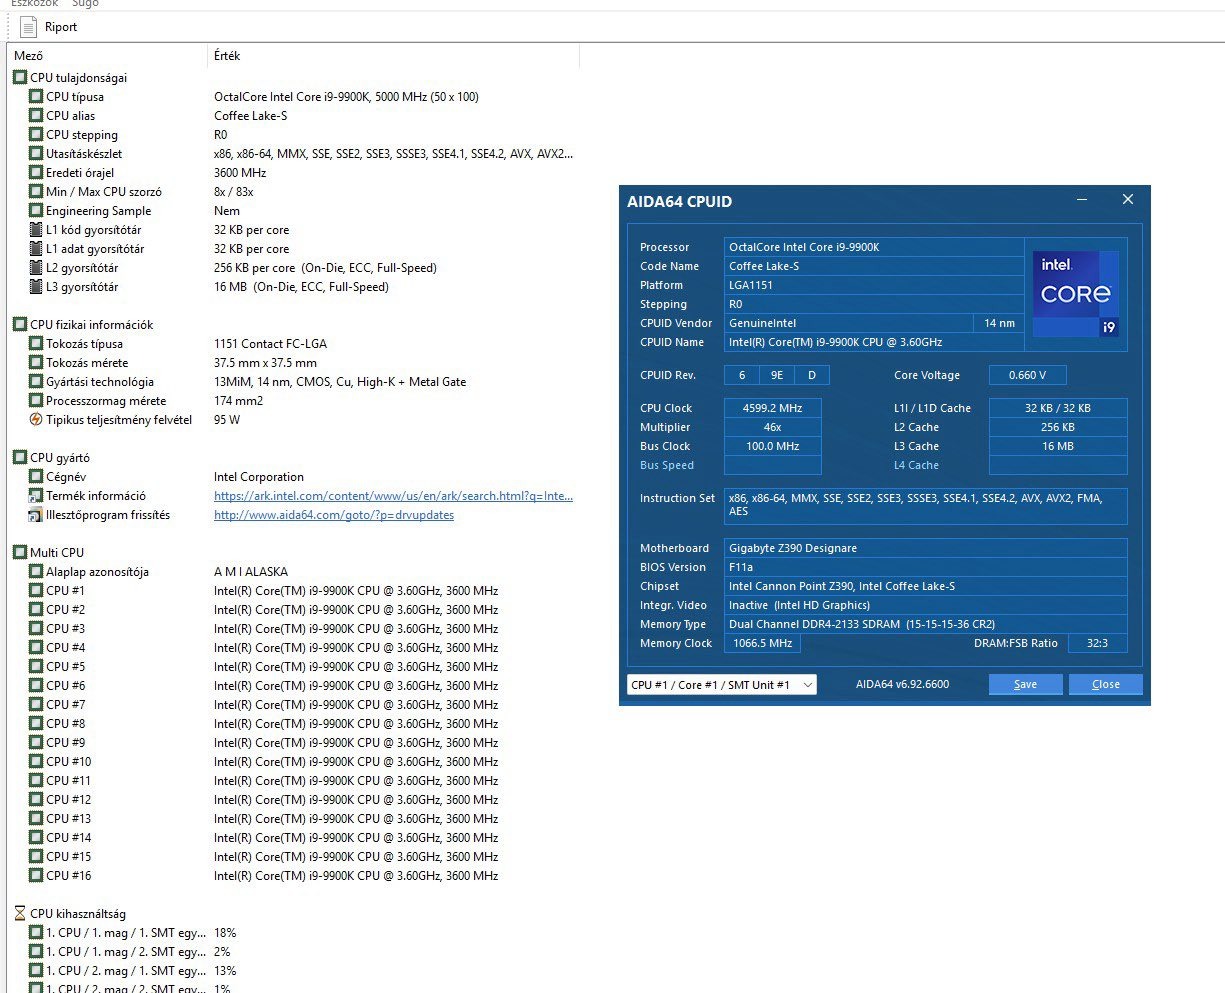Click the Illesztőprogram frissítés row icon
The height and width of the screenshot is (993, 1225).
click(x=36, y=514)
